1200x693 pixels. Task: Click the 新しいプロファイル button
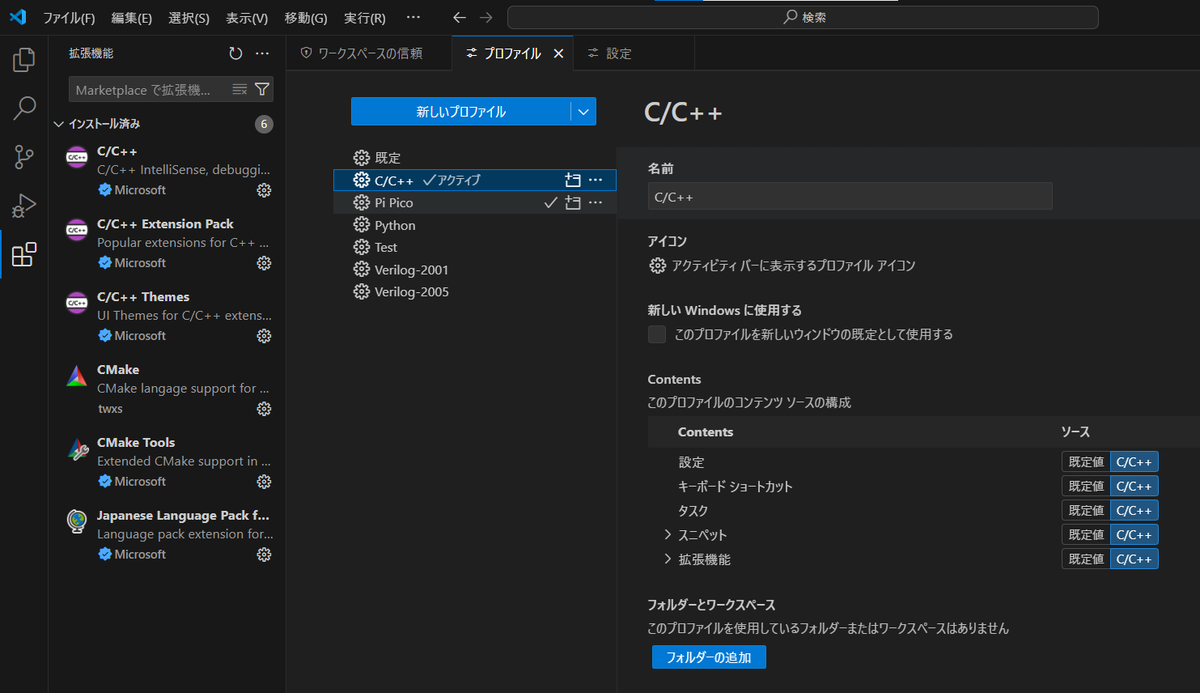click(x=461, y=112)
